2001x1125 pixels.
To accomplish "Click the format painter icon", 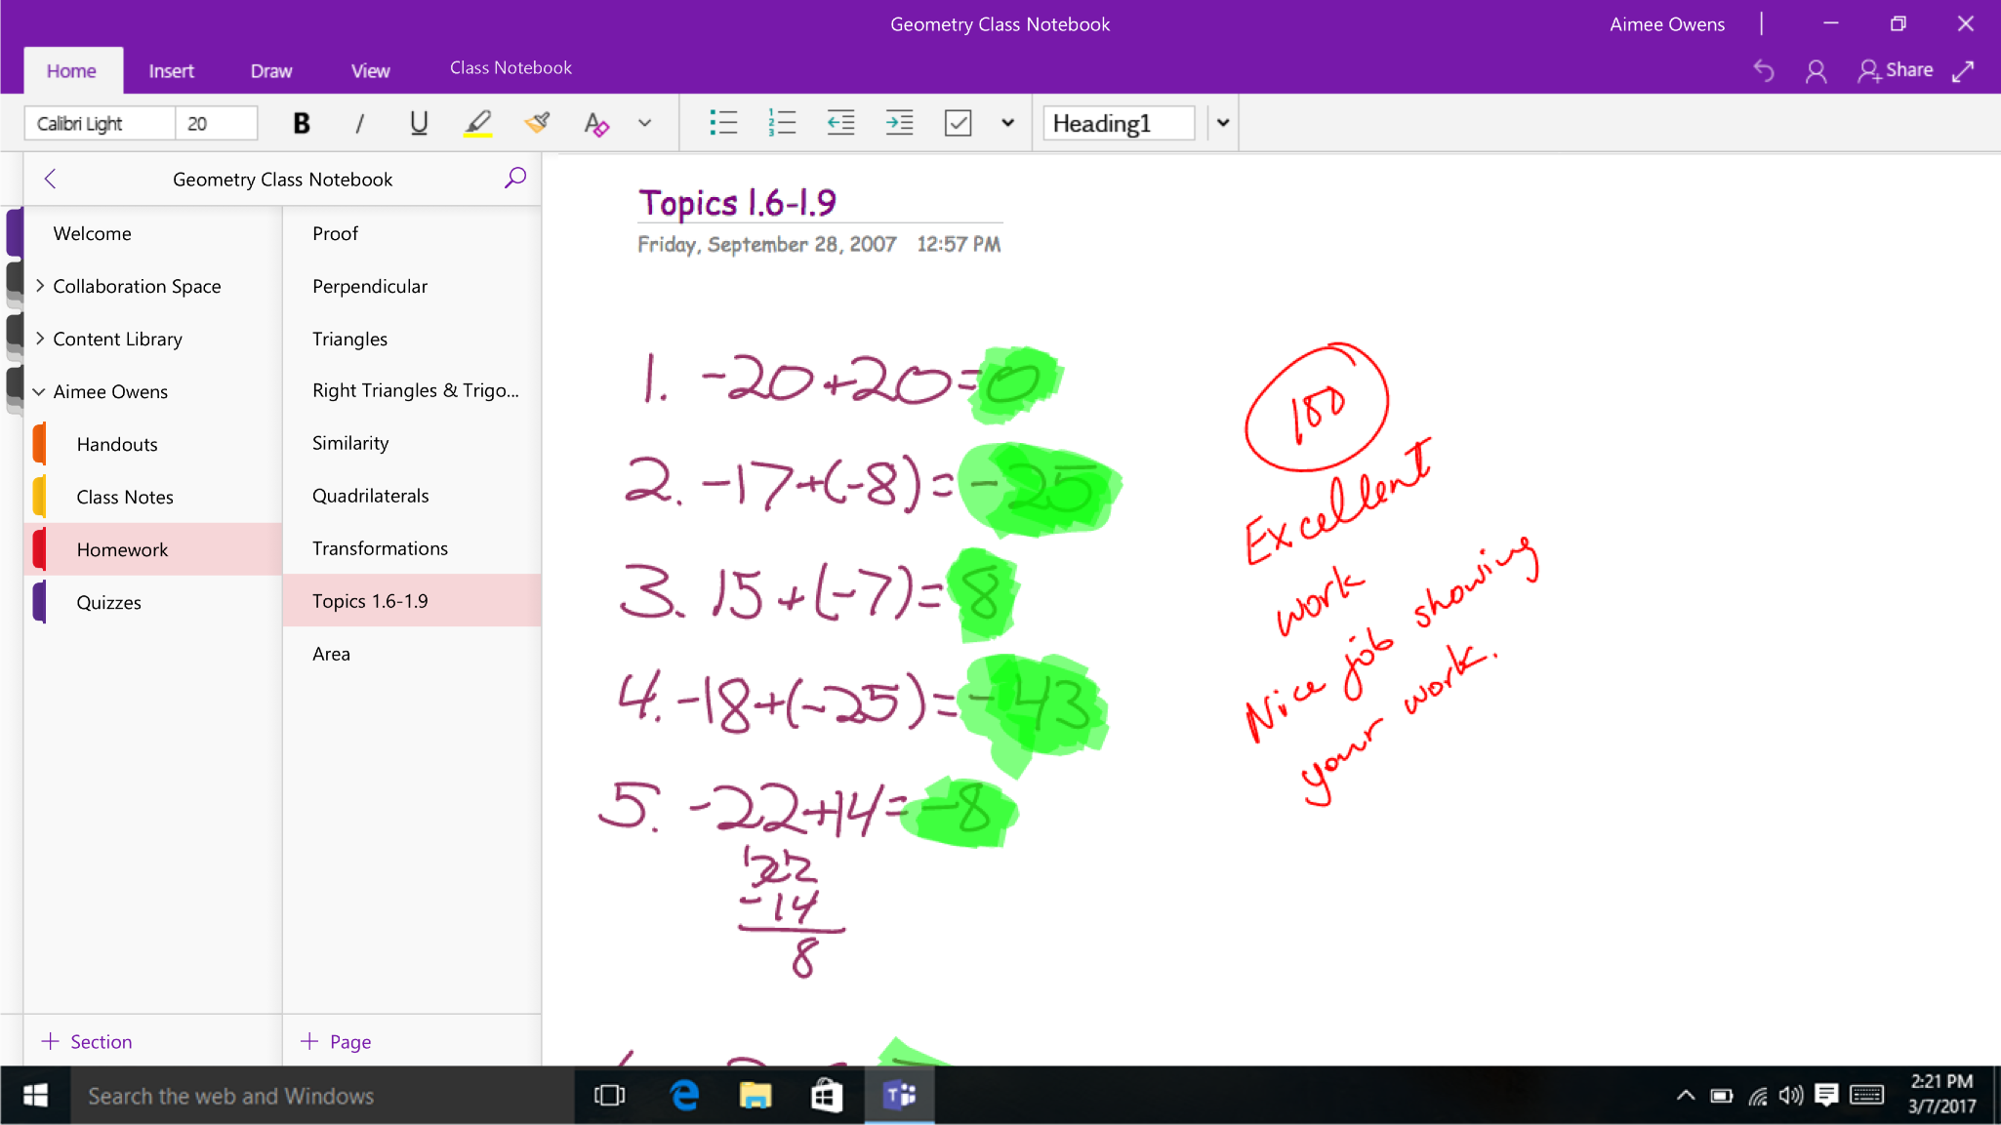I will (537, 123).
